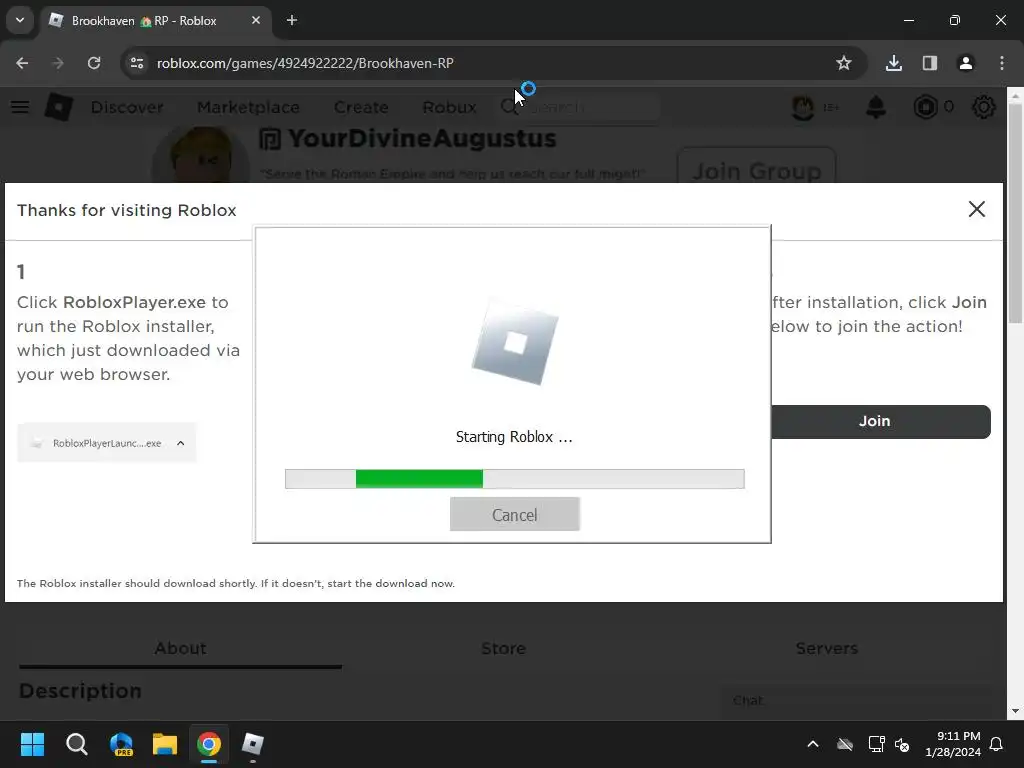Open the Create menu item

[x=361, y=107]
